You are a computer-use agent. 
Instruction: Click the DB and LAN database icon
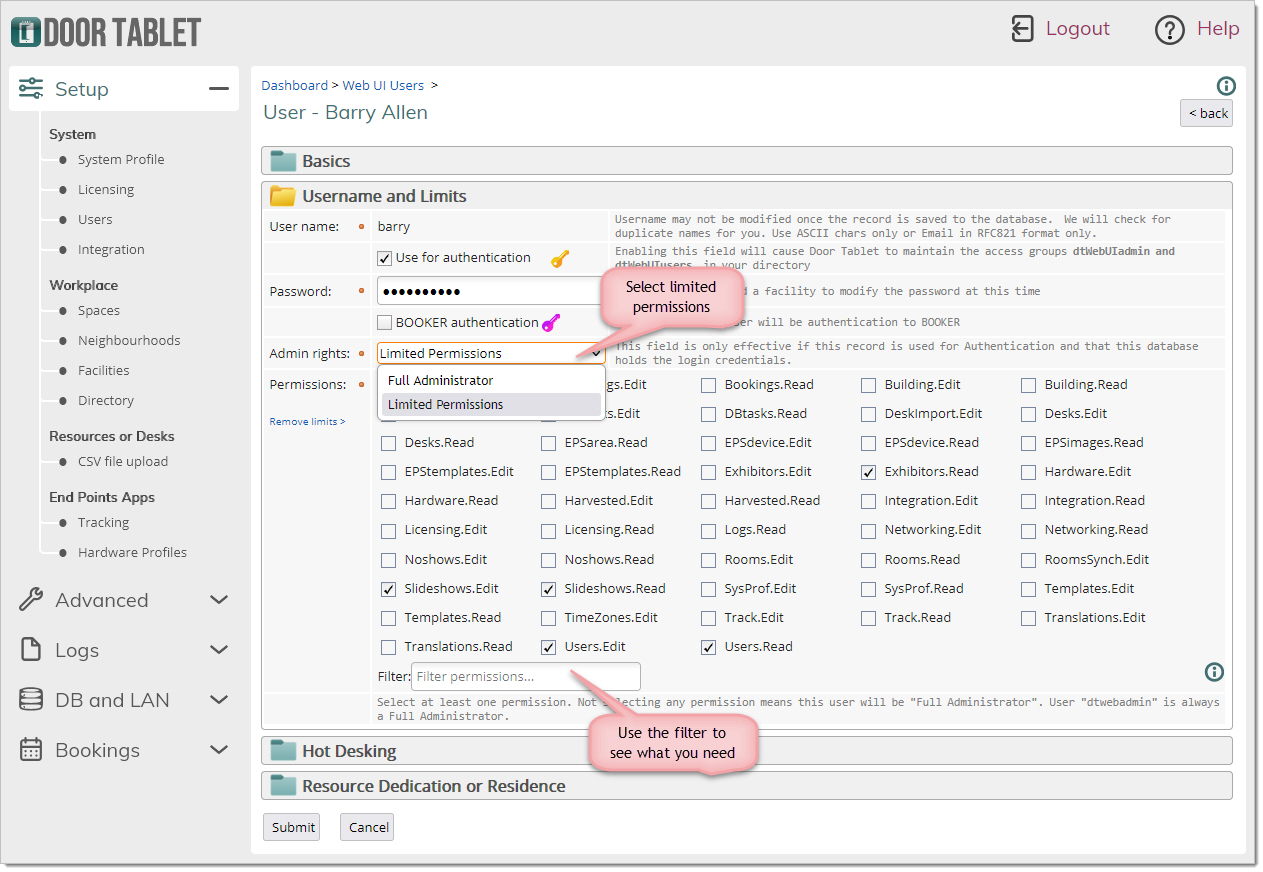pos(31,700)
